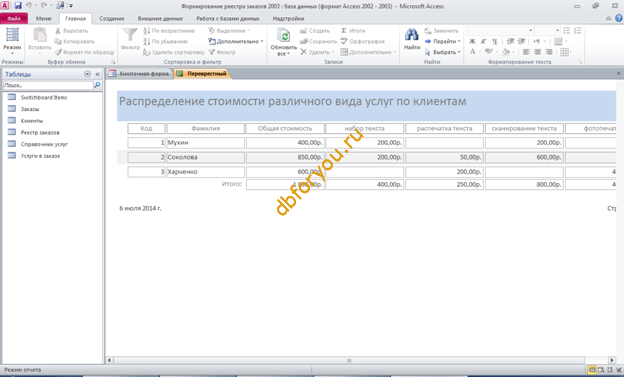Switch to Работа с базами данных tab
The height and width of the screenshot is (377, 624).
click(228, 18)
